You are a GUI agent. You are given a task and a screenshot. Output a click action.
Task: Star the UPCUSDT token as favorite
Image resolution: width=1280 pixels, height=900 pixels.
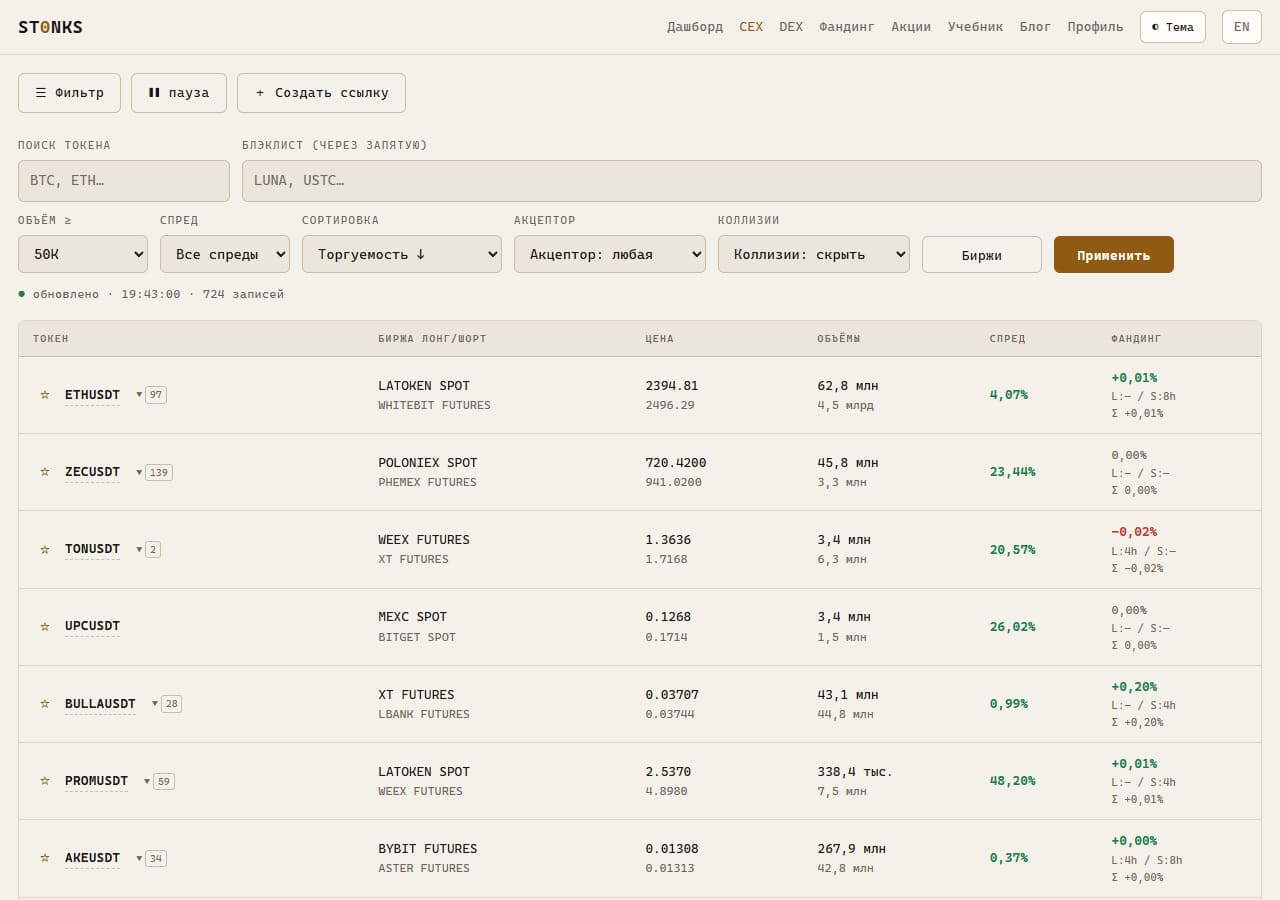point(44,626)
